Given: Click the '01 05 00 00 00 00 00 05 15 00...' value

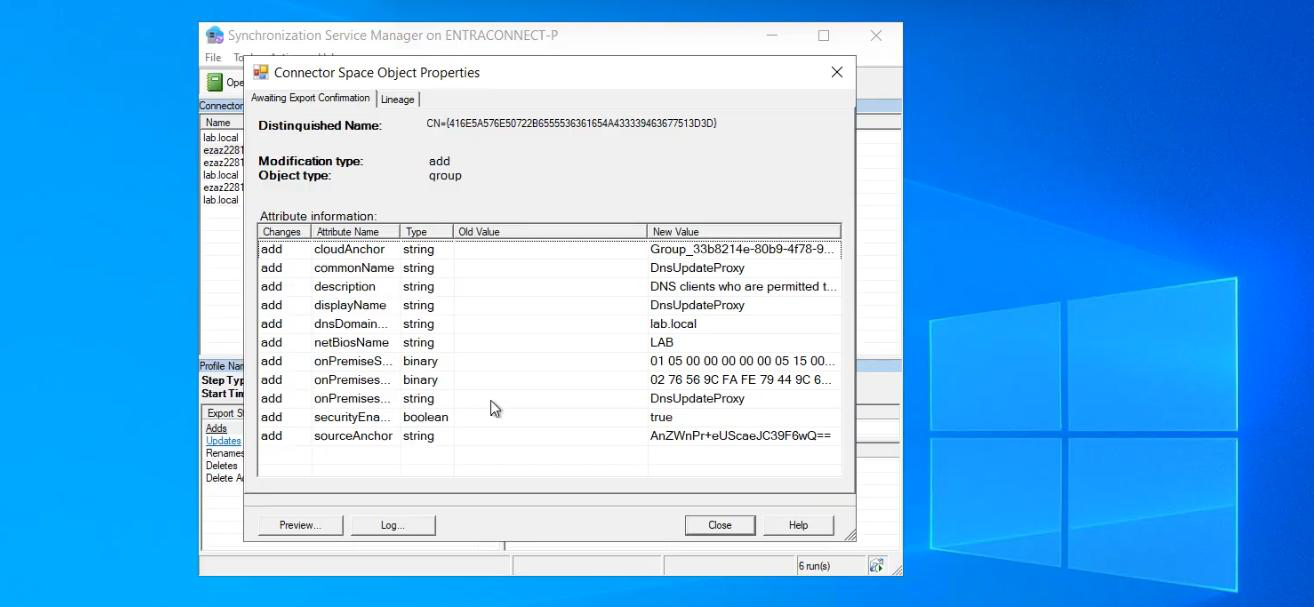Looking at the screenshot, I should click(x=742, y=361).
